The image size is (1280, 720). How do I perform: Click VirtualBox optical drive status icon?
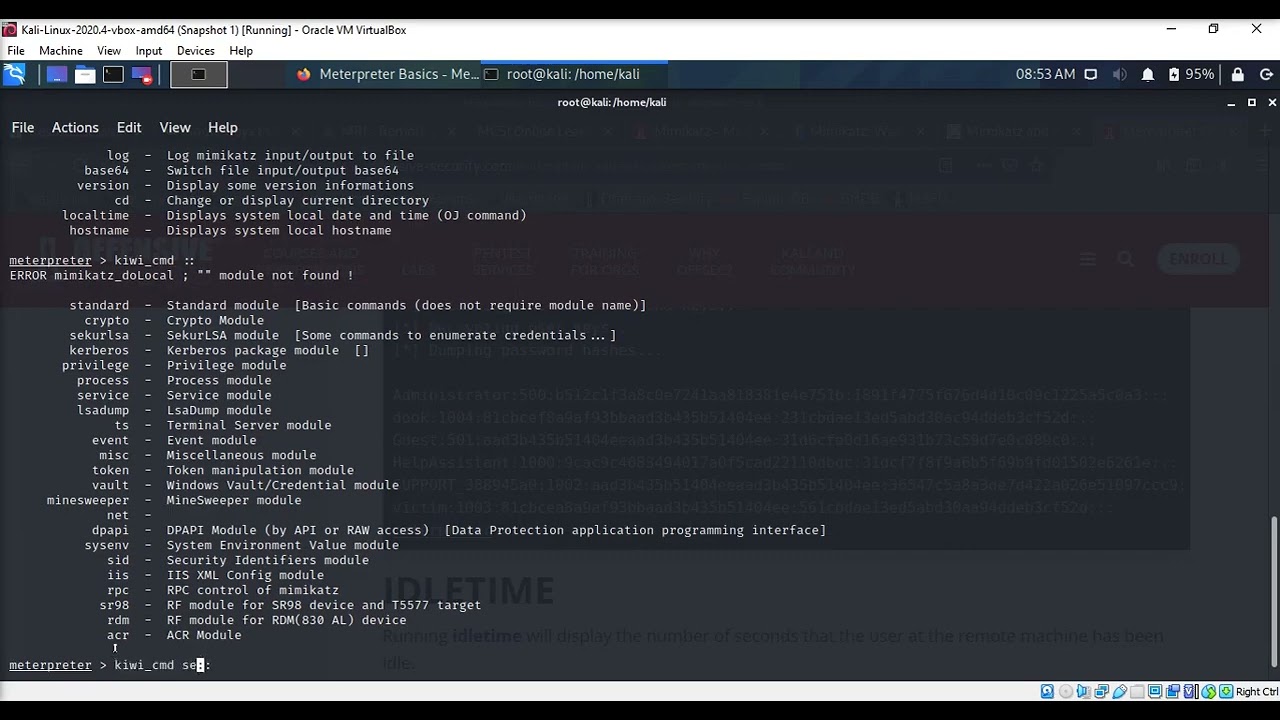click(1065, 691)
